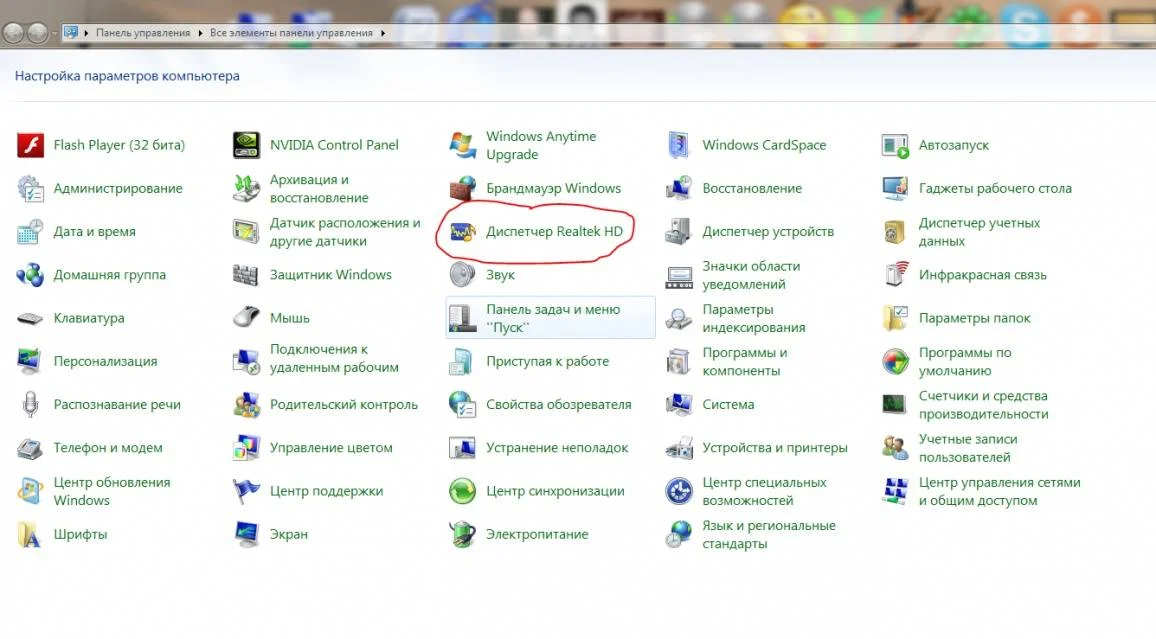1156x639 pixels.
Task: Open the Центр синхронизации icon
Action: click(463, 491)
